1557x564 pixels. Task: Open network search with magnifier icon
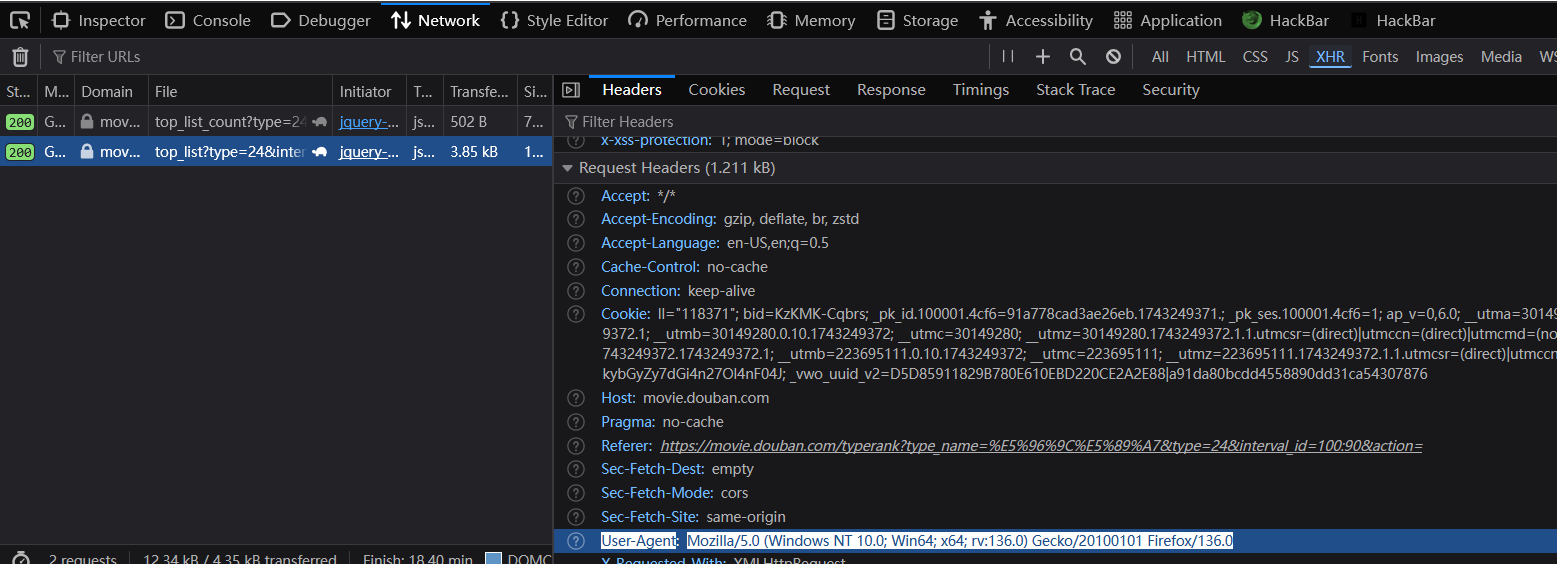click(x=1078, y=57)
